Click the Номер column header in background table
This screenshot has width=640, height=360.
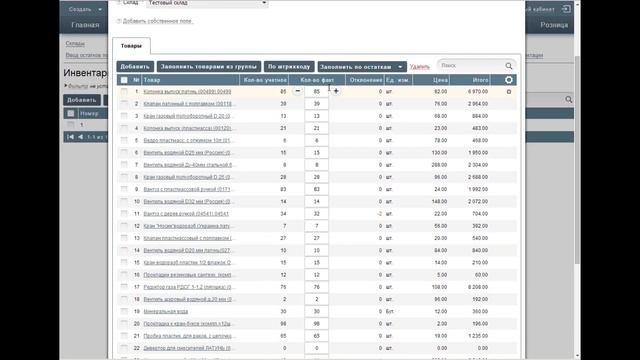coord(89,113)
